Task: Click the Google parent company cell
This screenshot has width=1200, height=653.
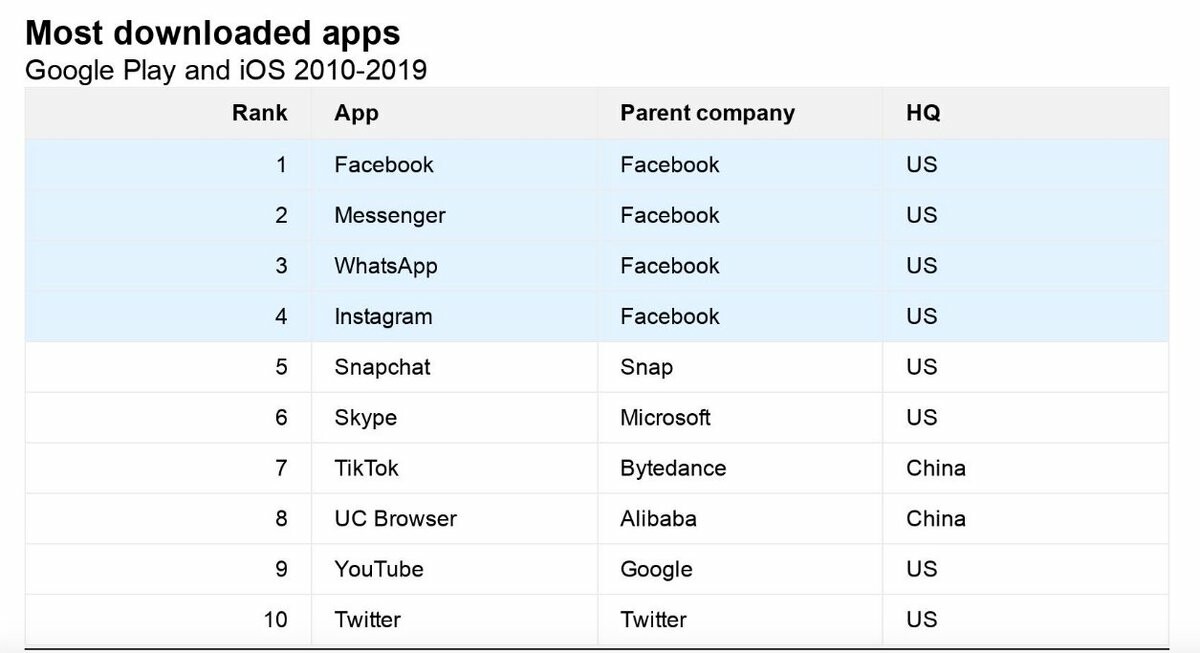Action: pyautogui.click(x=656, y=569)
